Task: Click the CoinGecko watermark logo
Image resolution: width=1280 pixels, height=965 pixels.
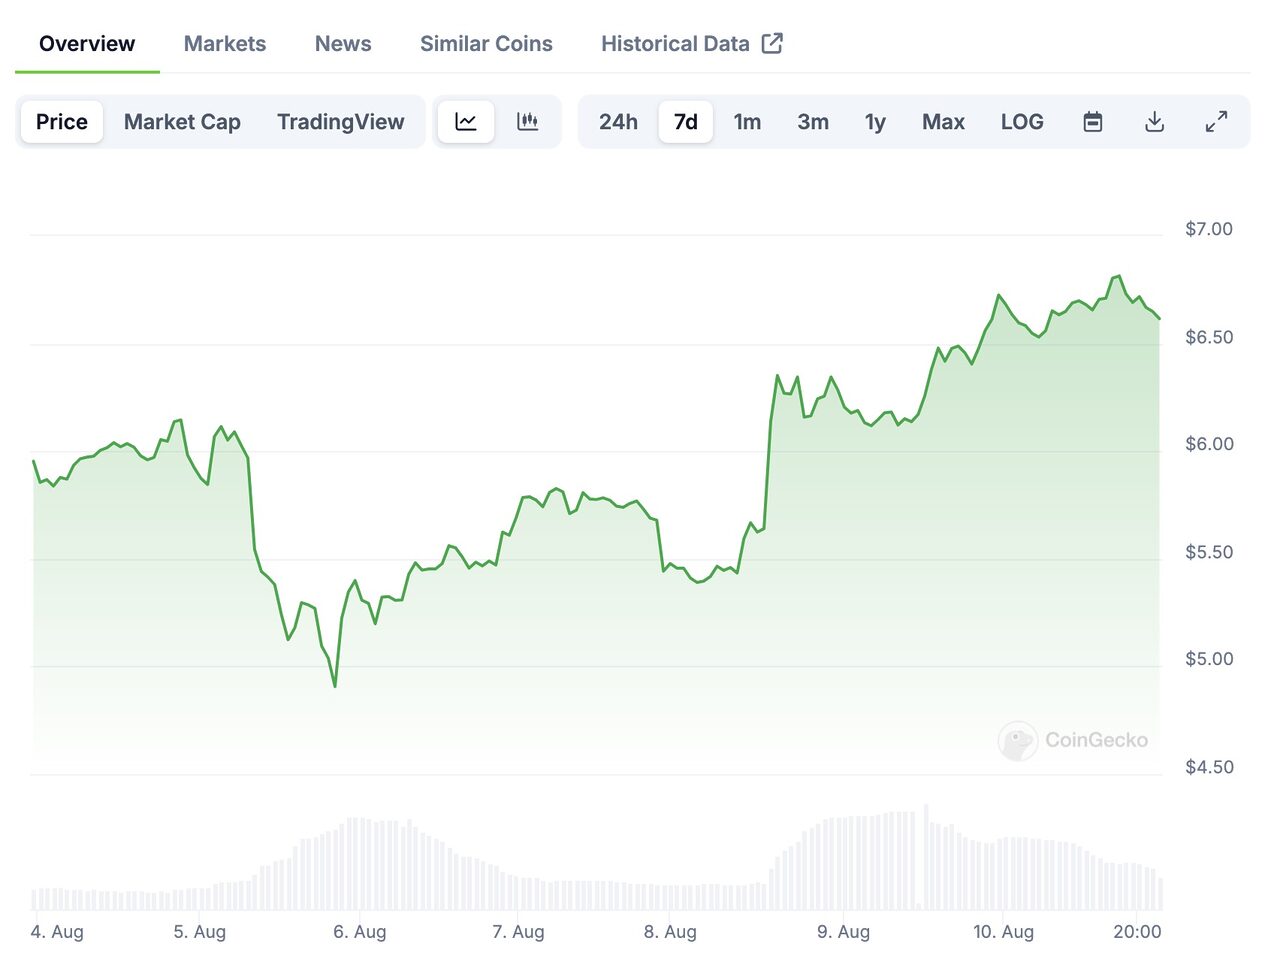Action: tap(1073, 740)
